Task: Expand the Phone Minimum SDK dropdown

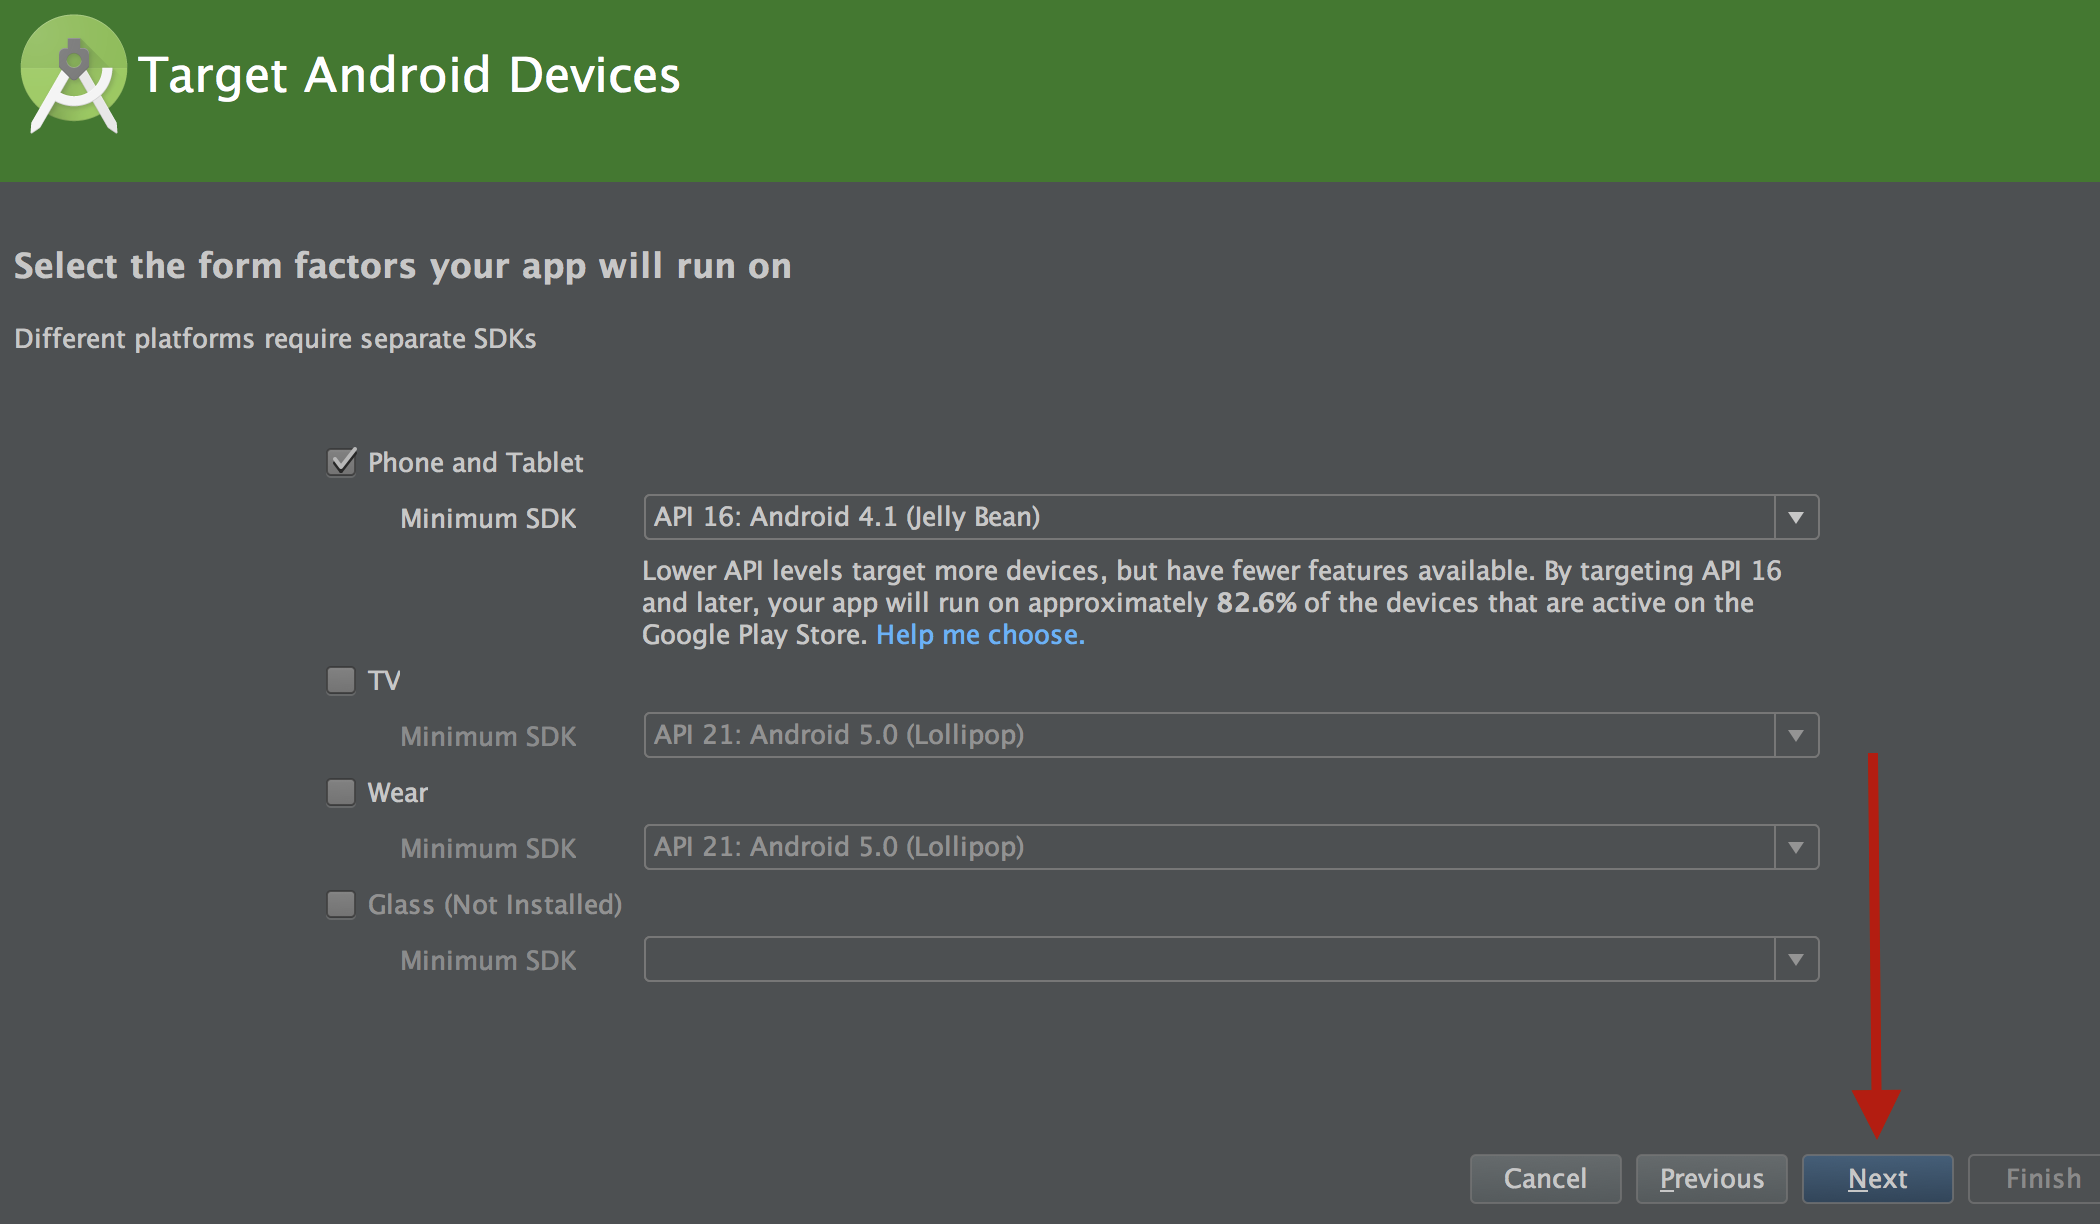Action: pos(1801,516)
